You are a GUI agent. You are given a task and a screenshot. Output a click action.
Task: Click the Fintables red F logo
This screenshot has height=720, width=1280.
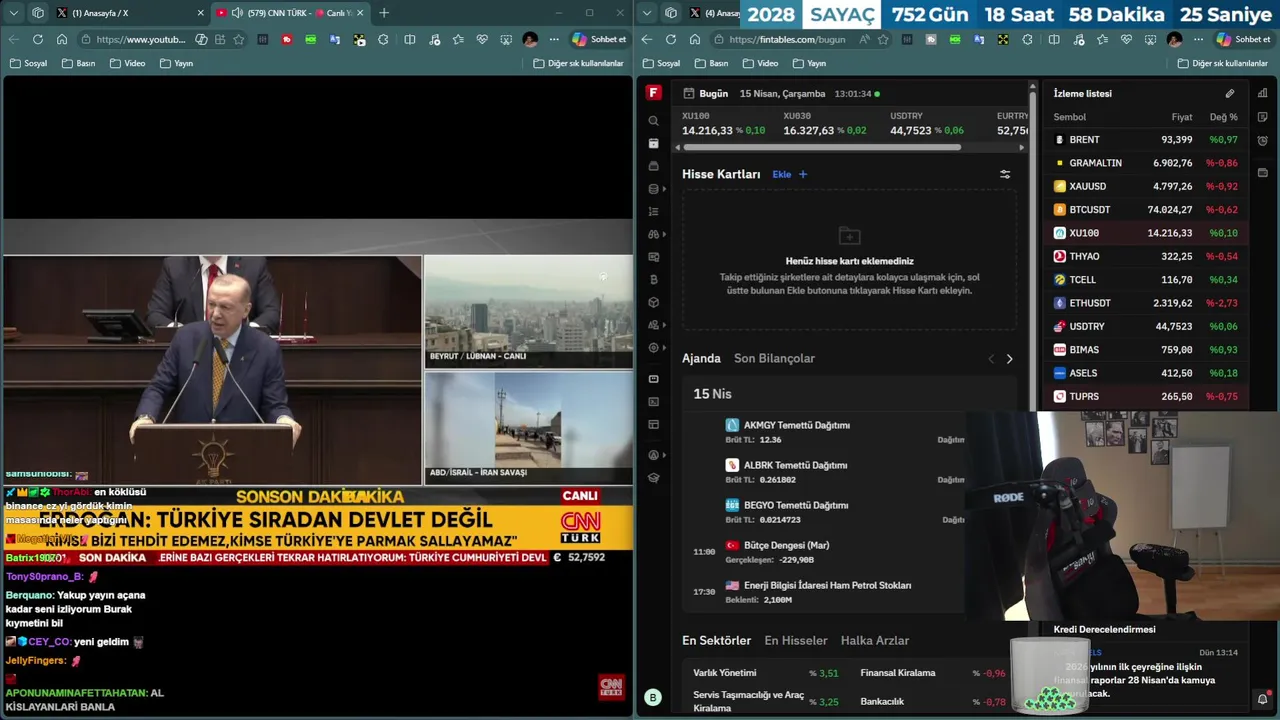(x=654, y=93)
